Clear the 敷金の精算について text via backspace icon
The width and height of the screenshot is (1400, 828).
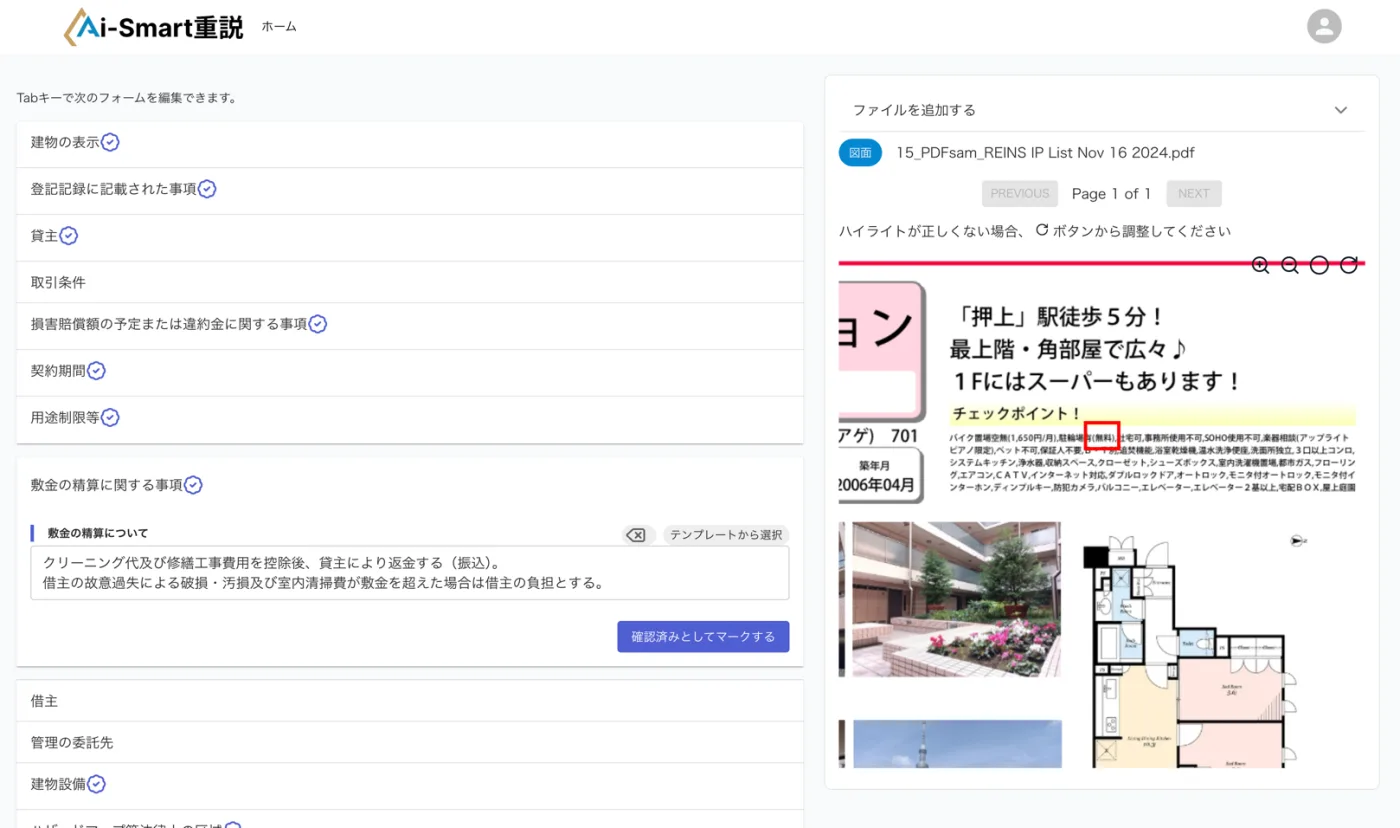(636, 534)
